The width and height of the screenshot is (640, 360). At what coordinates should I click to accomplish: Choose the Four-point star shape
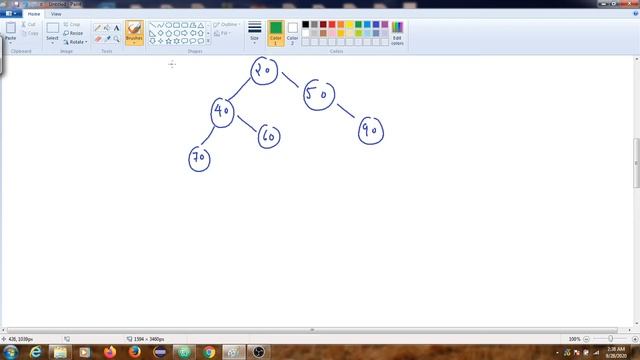tap(160, 41)
